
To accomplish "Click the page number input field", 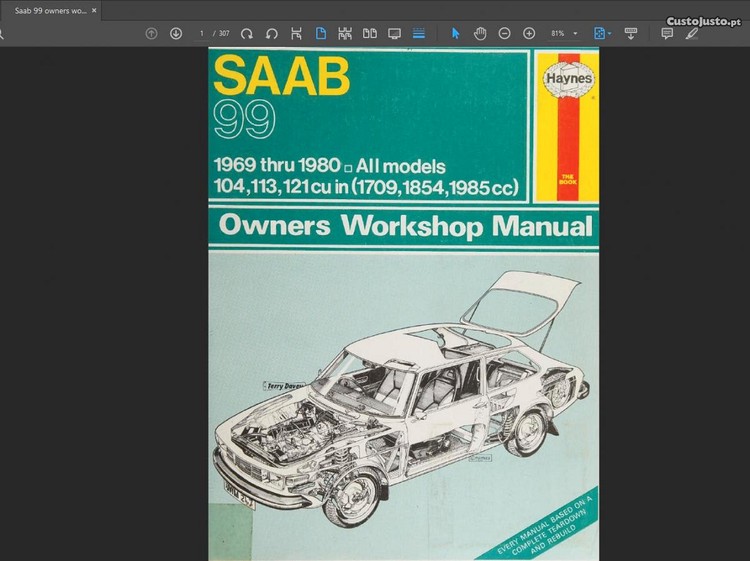I will pyautogui.click(x=203, y=33).
